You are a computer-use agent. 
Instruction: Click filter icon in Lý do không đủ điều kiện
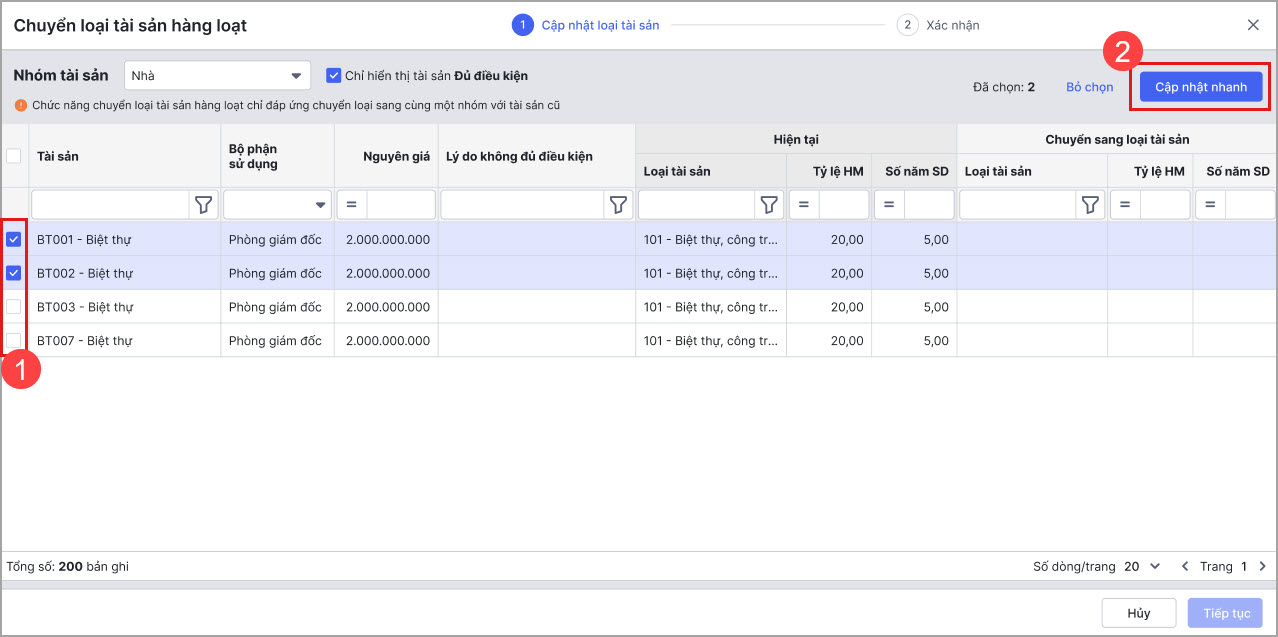coord(619,205)
